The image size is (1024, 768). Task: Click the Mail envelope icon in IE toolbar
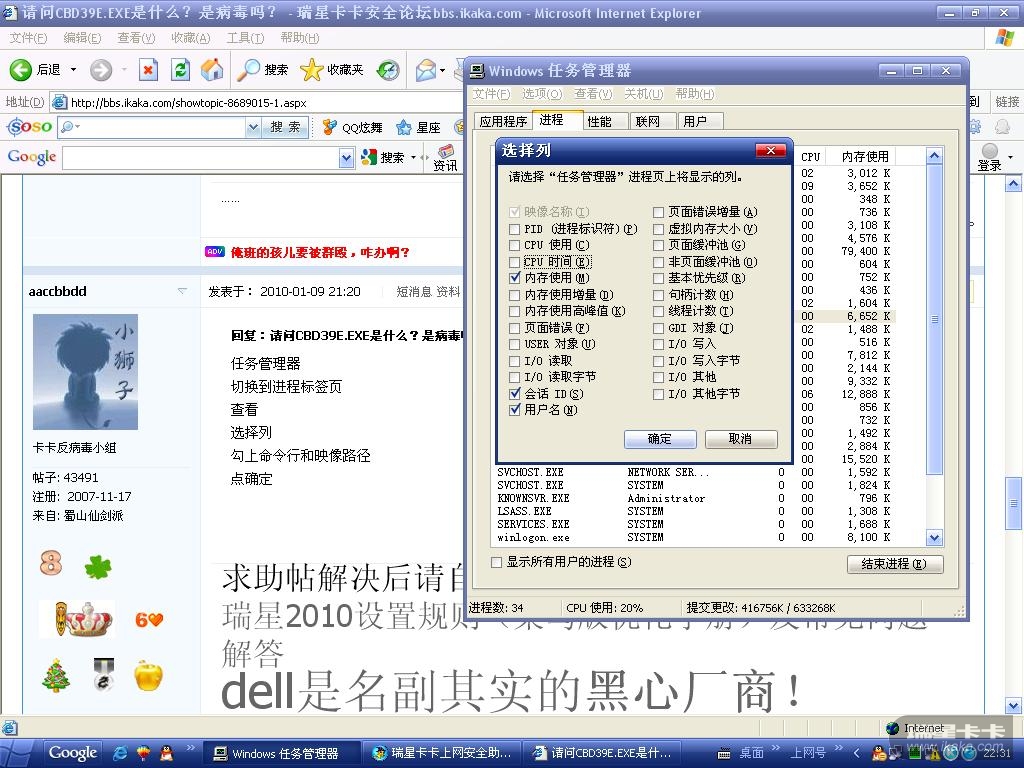click(426, 69)
